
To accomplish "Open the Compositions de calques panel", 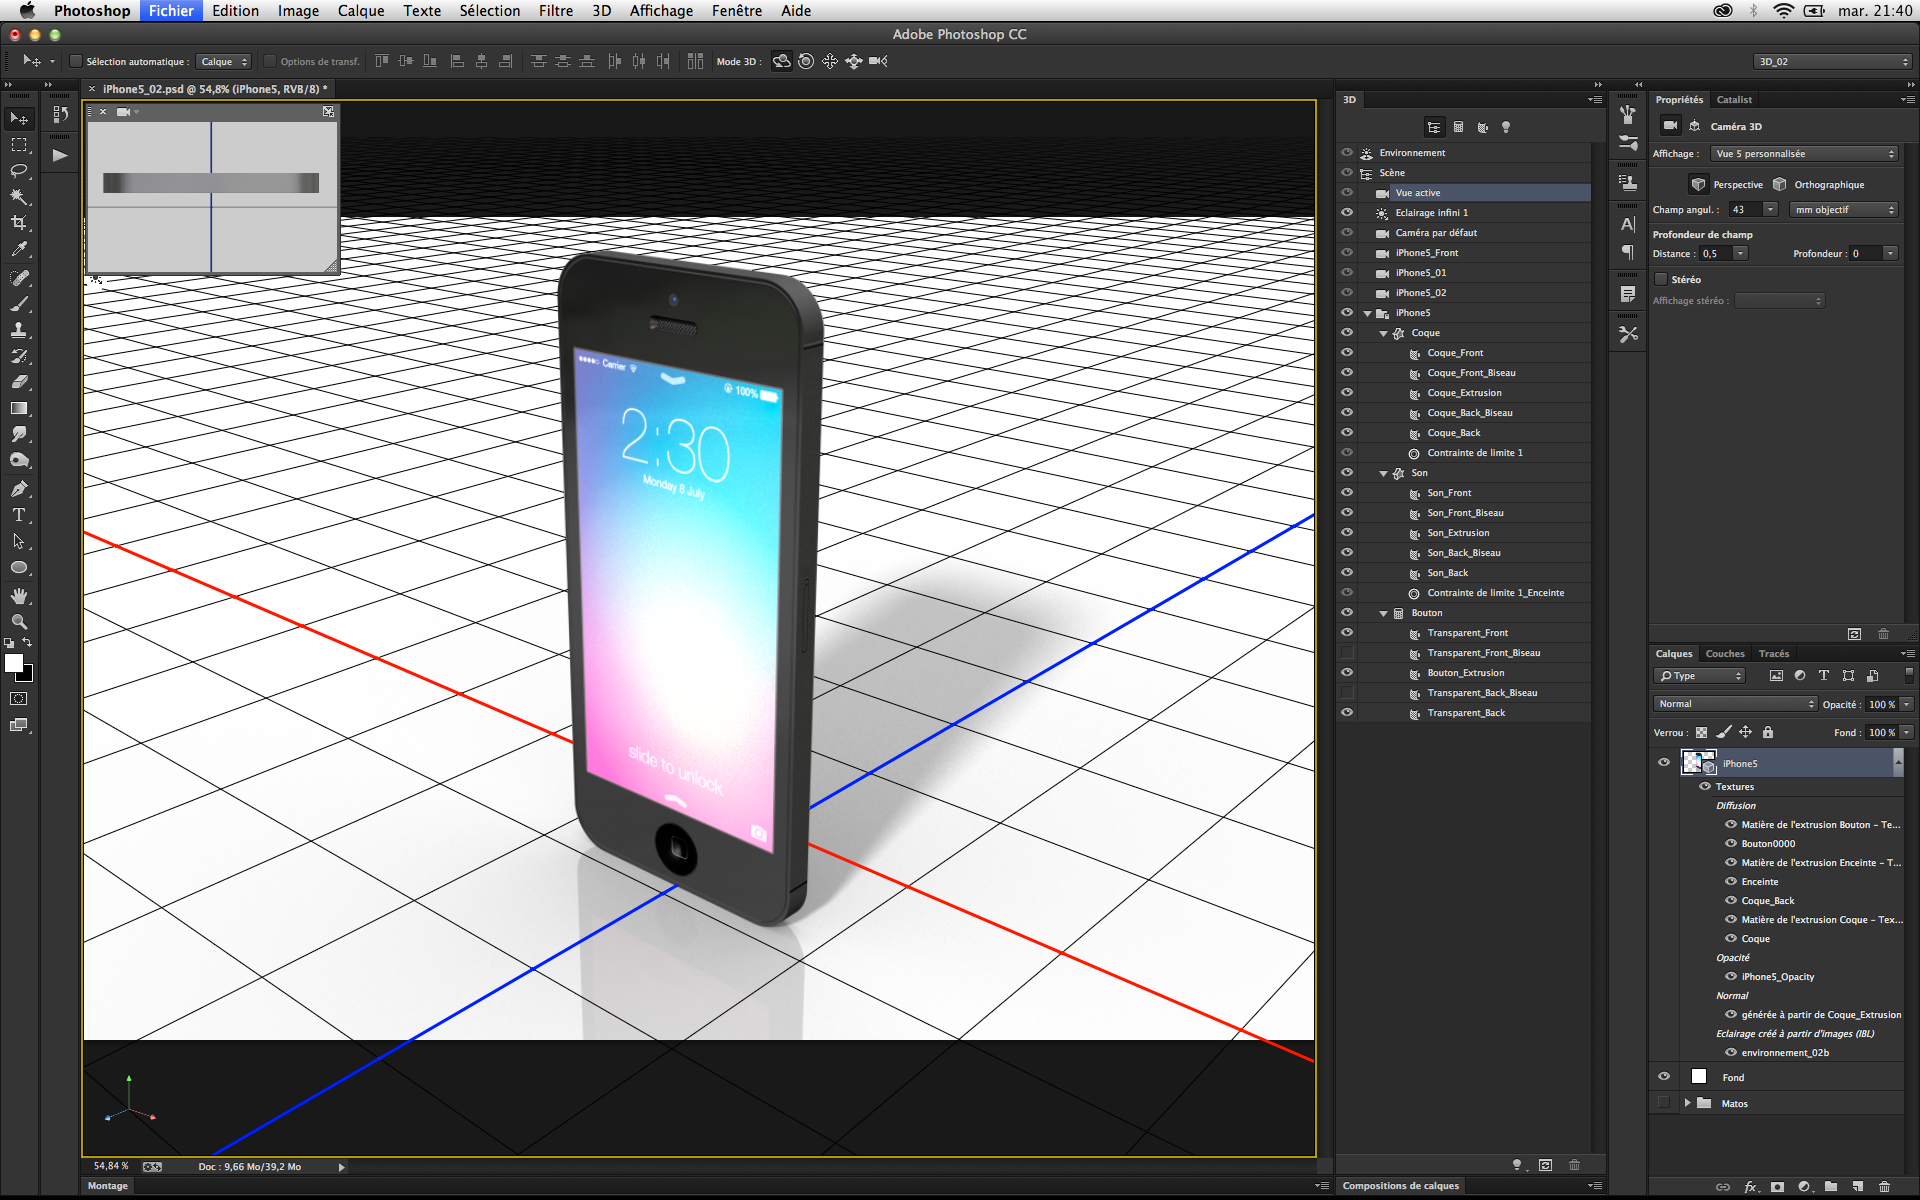I will point(1400,1185).
